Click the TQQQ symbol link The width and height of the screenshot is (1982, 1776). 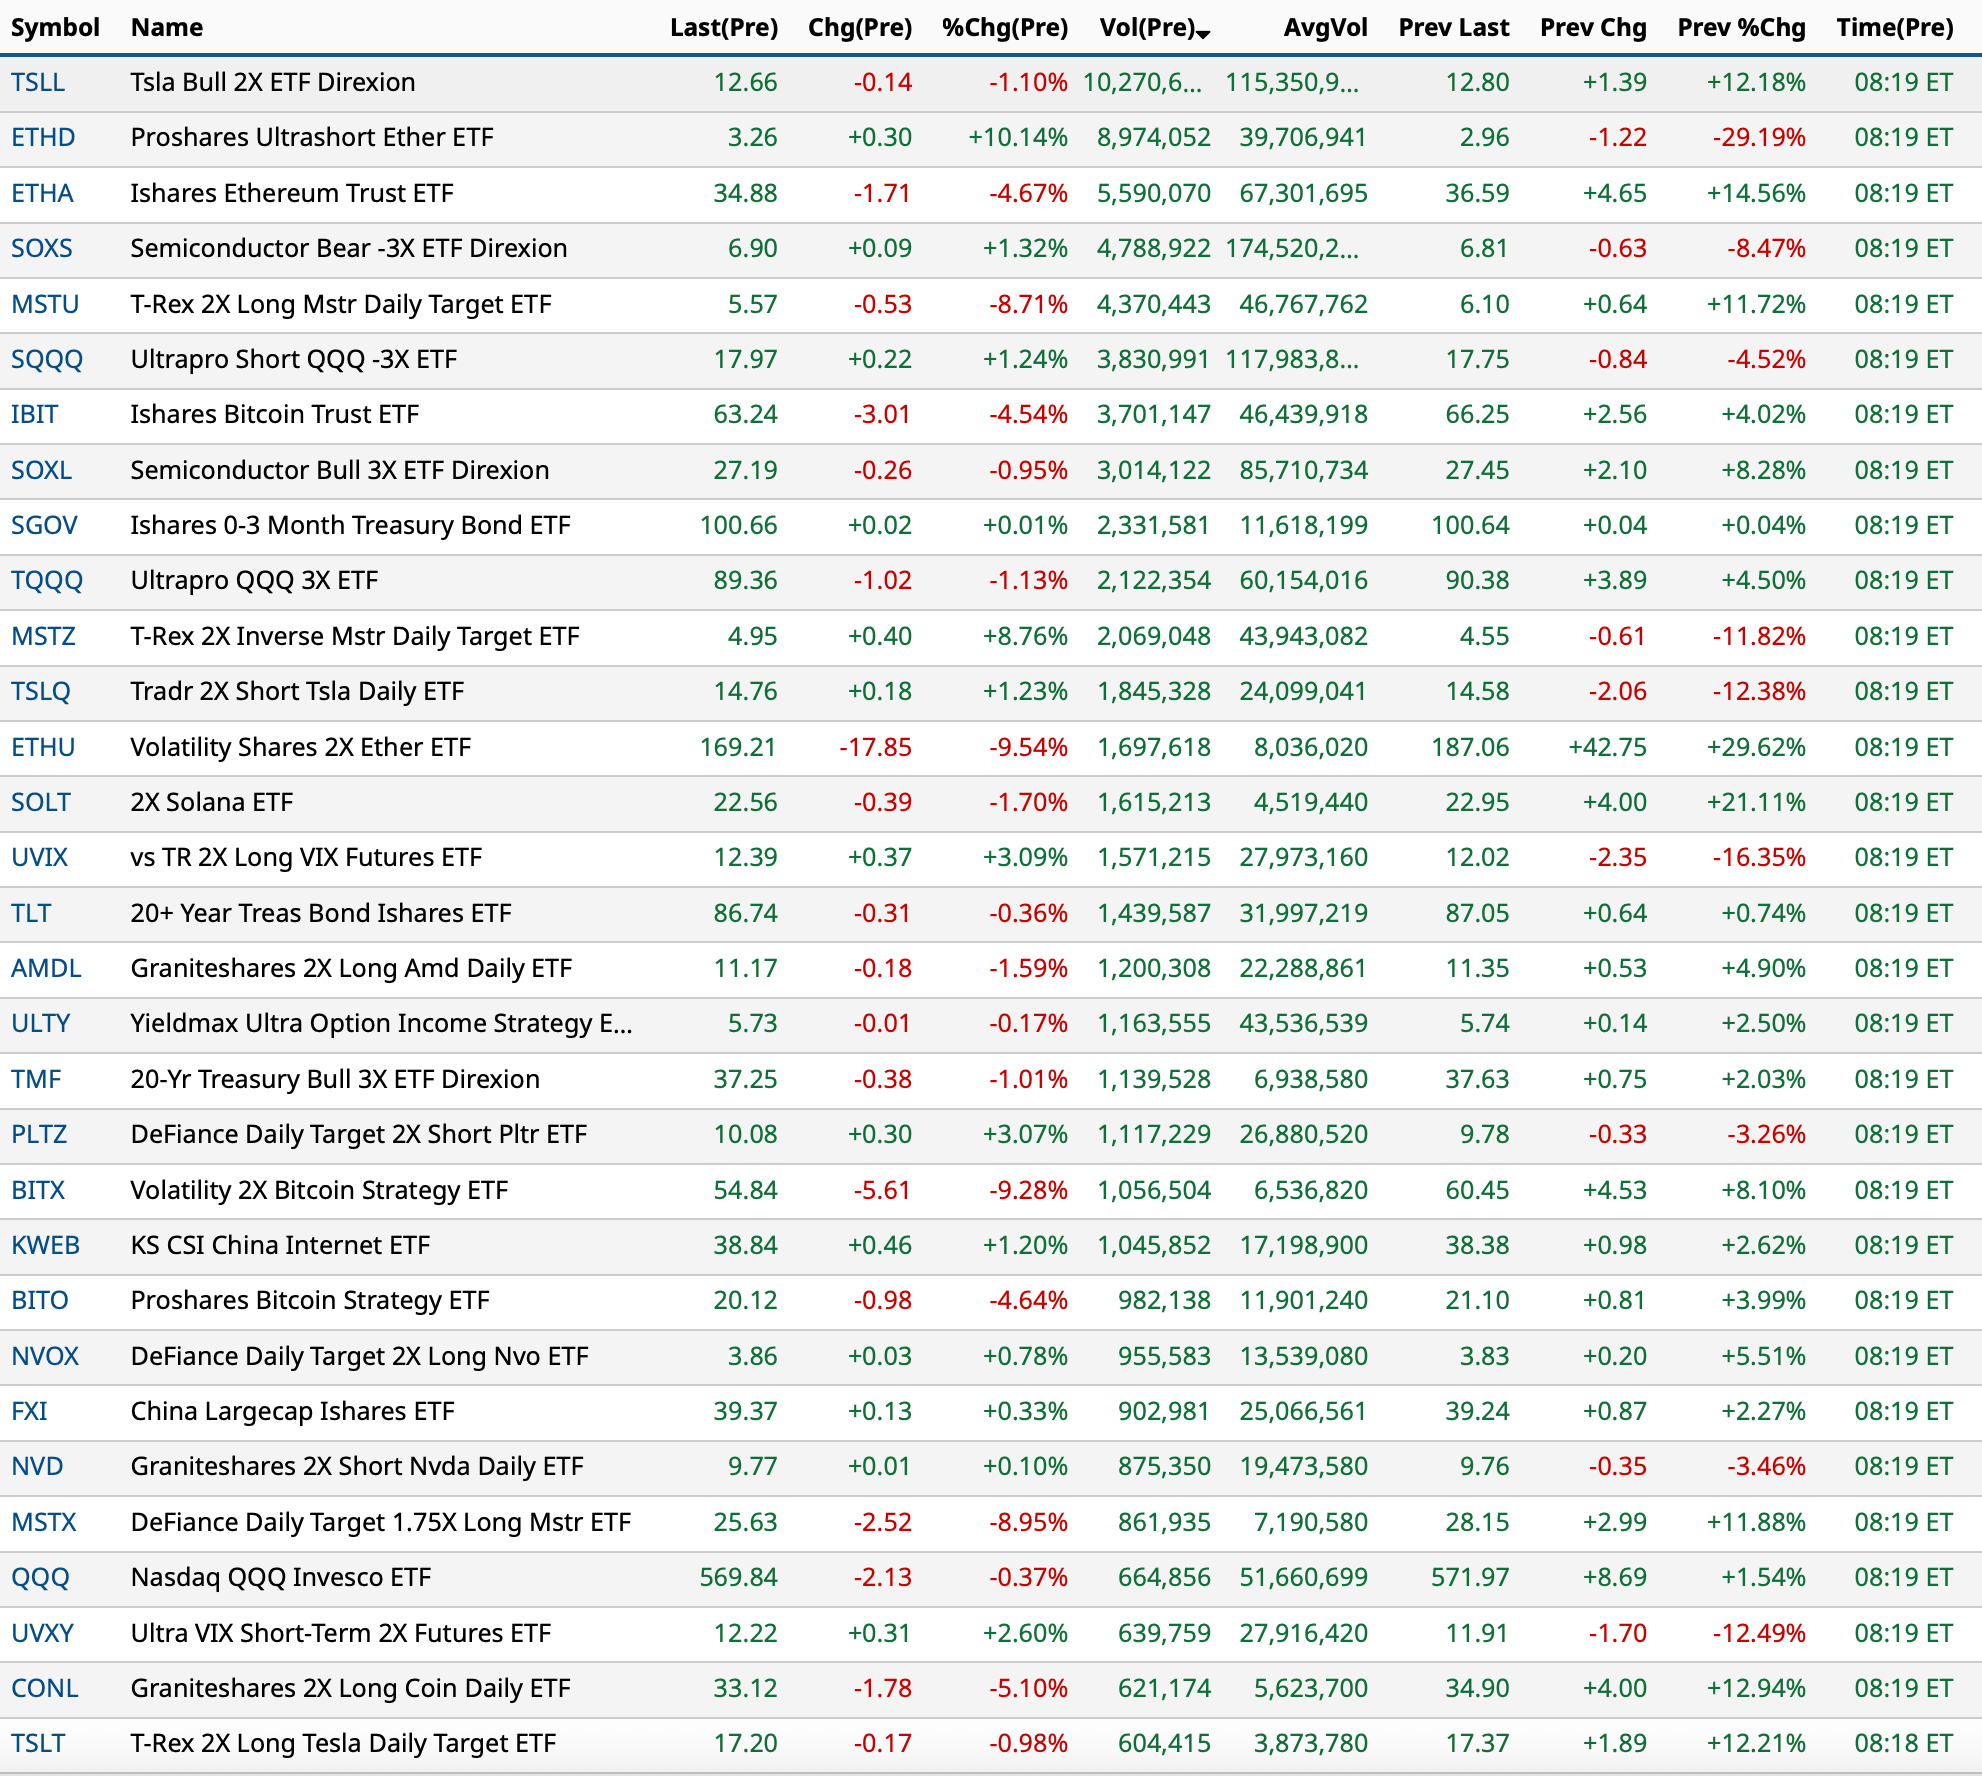47,580
